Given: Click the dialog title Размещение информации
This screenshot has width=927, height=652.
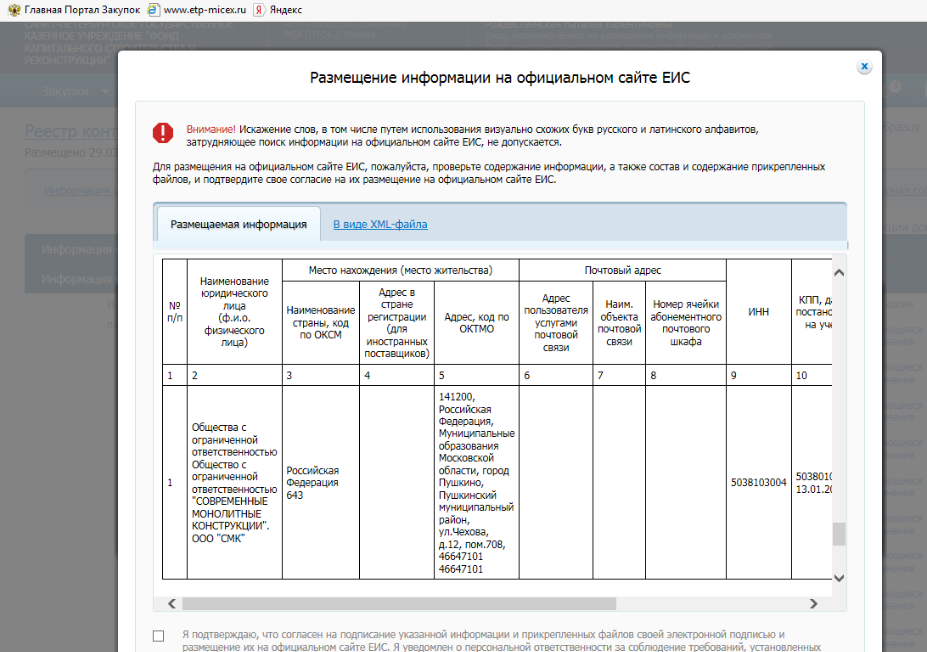Looking at the screenshot, I should point(500,77).
